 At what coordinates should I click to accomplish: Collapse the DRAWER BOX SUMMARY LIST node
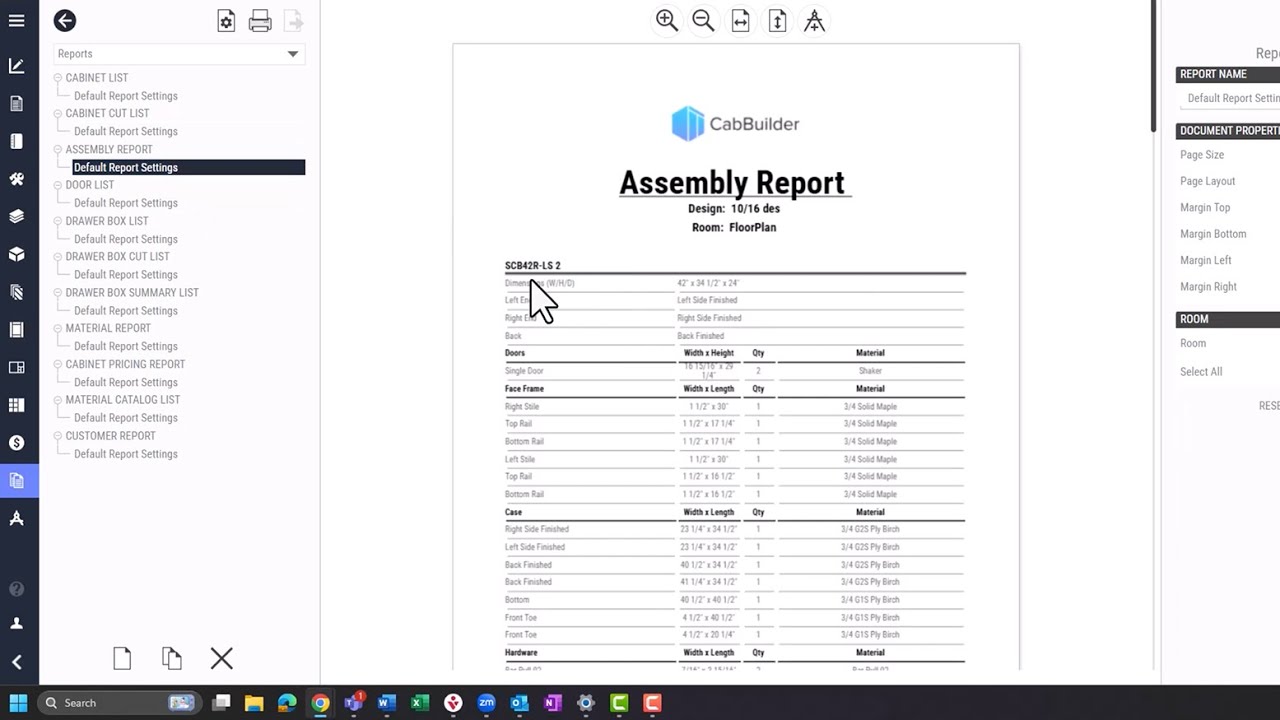tap(57, 293)
